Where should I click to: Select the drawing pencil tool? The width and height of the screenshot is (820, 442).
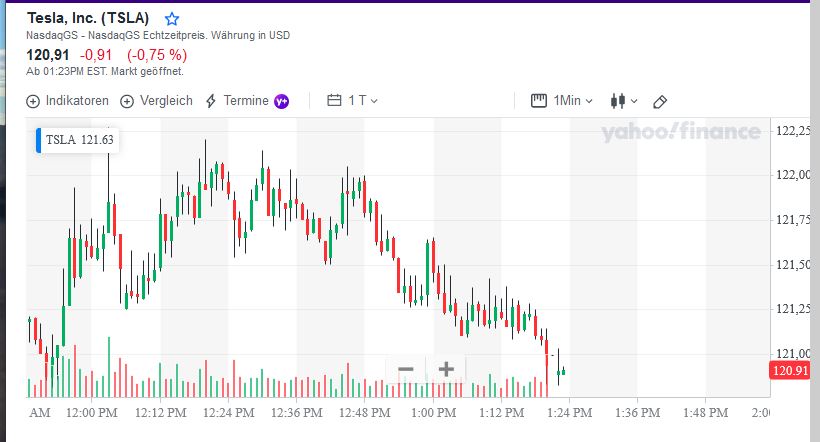point(659,101)
